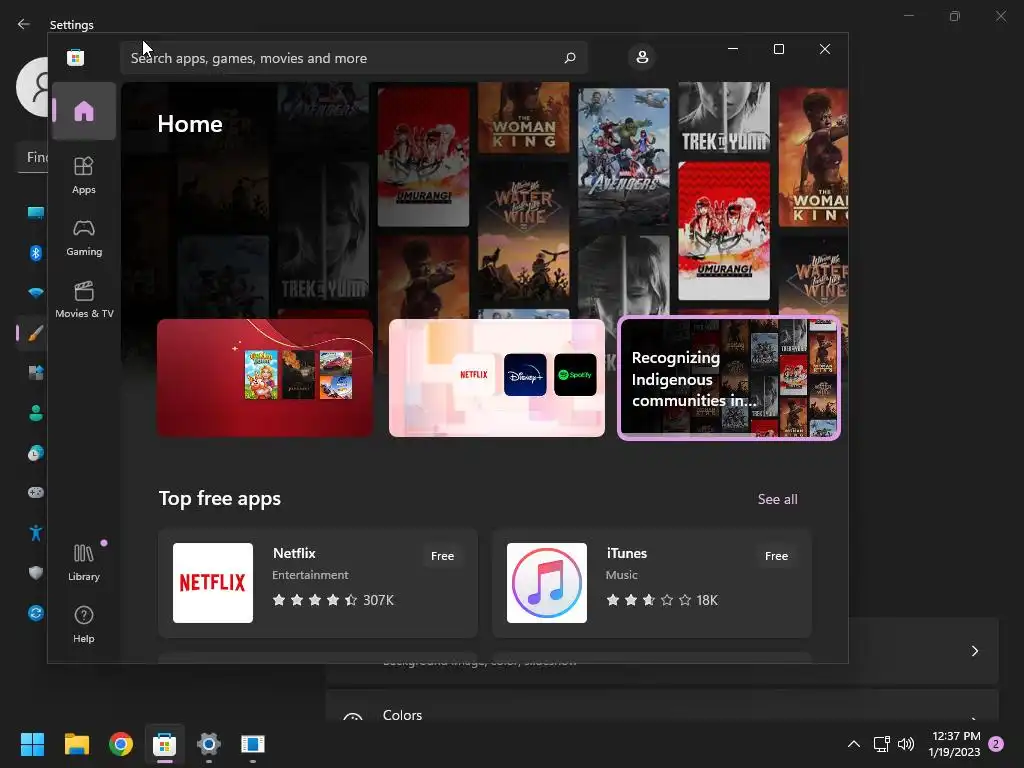Open the red games promo banner
The height and width of the screenshot is (768, 1024).
pos(265,377)
